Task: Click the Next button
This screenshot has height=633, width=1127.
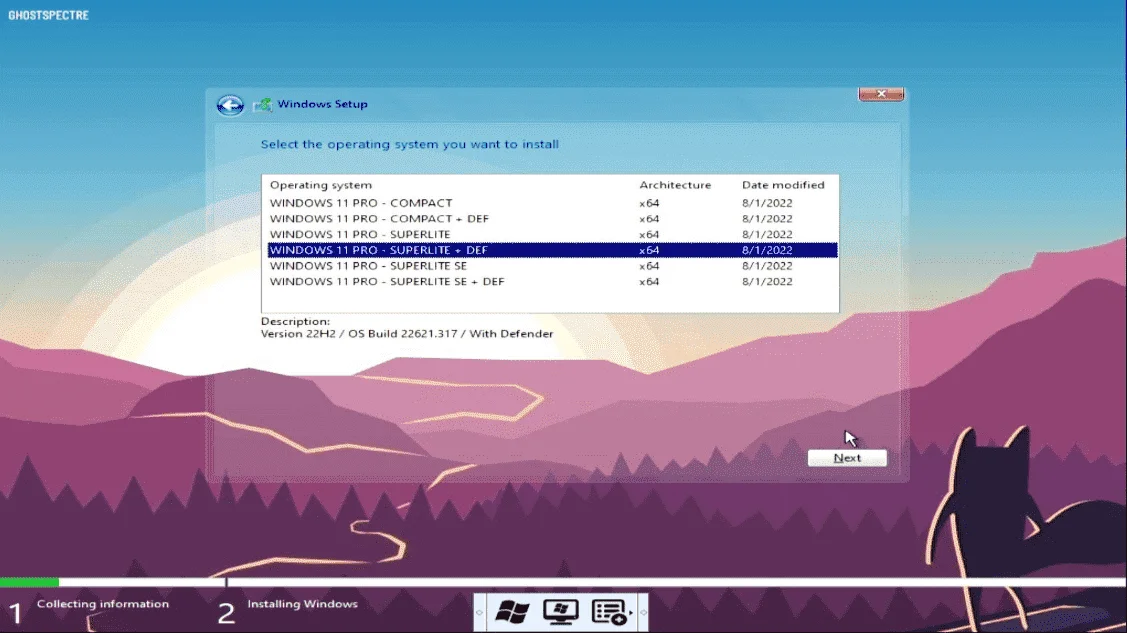Action: pos(847,458)
